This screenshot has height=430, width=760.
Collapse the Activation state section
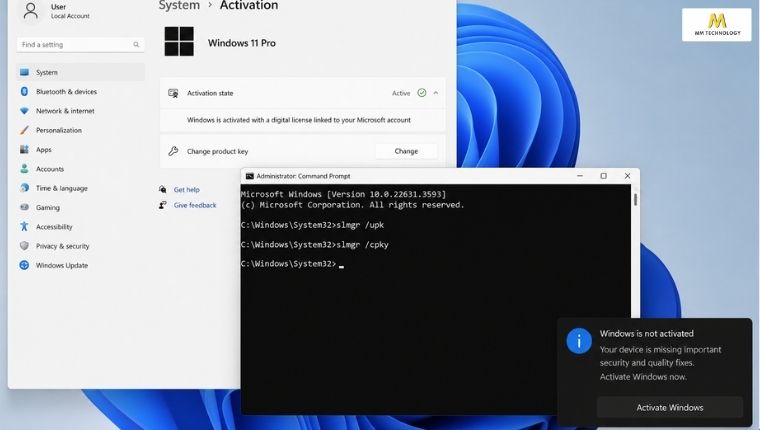(436, 93)
